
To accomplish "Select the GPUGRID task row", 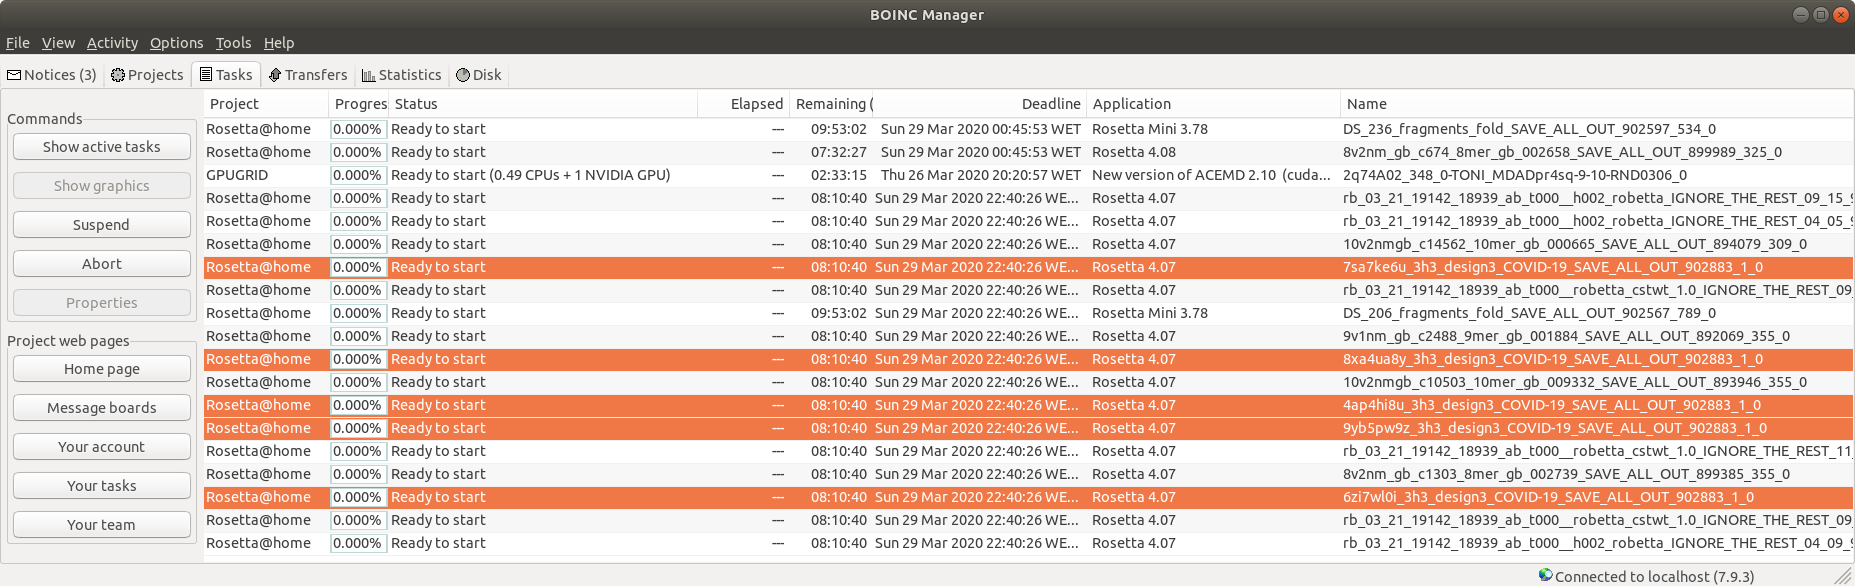I will (1029, 175).
